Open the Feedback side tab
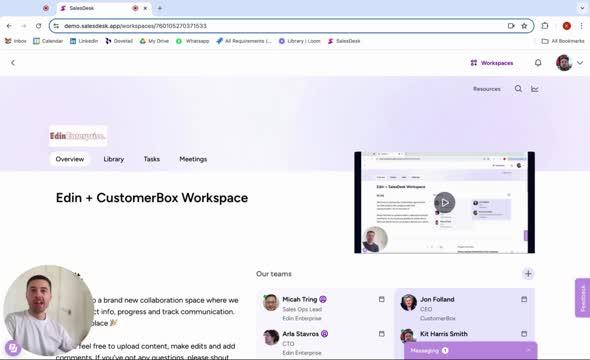 (x=583, y=298)
